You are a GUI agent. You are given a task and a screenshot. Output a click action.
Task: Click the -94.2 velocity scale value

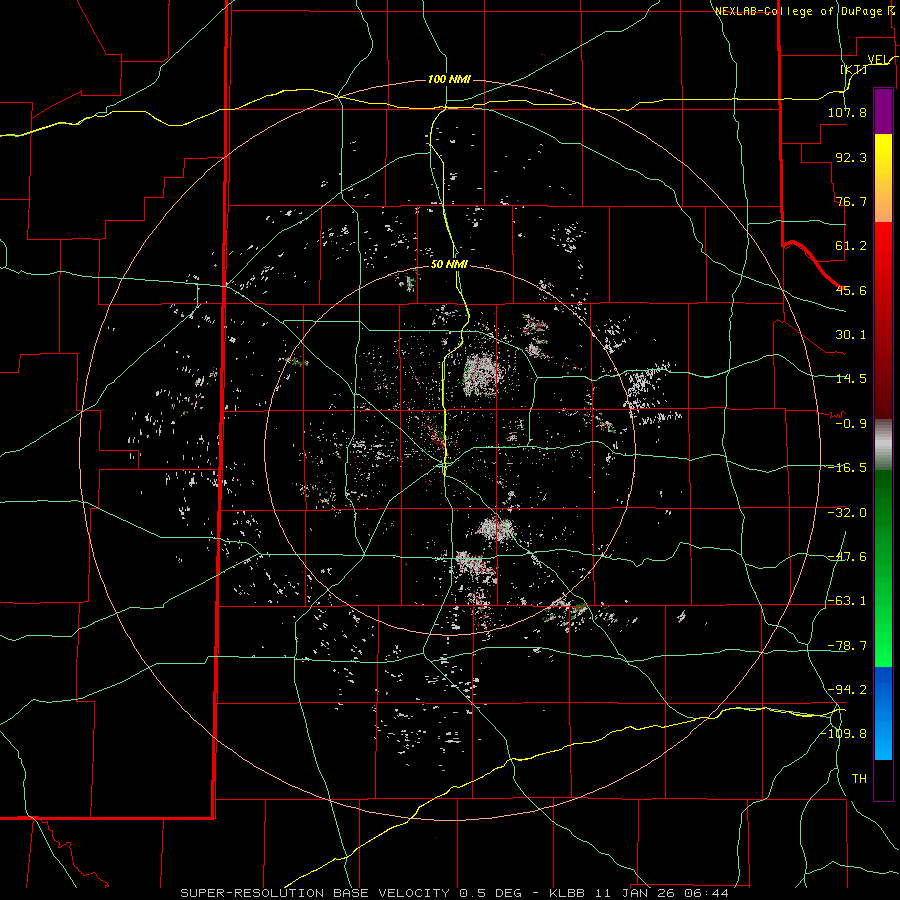coord(847,690)
